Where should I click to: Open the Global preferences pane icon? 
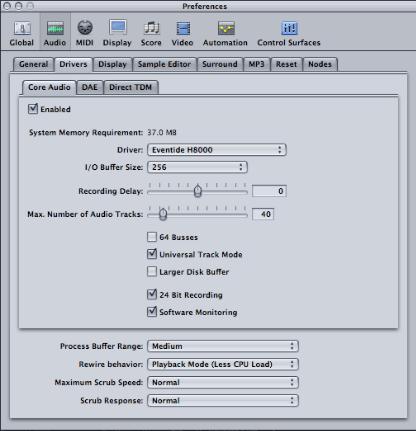click(22, 28)
